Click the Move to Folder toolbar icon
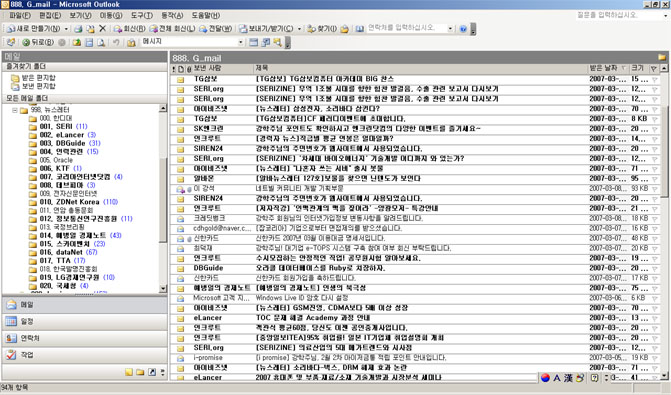671x395 pixels. click(x=90, y=29)
